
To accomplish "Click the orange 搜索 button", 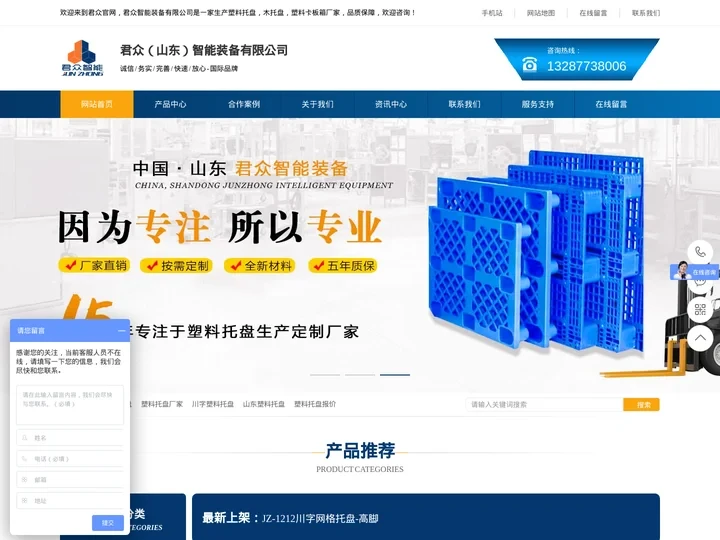I will click(x=641, y=405).
